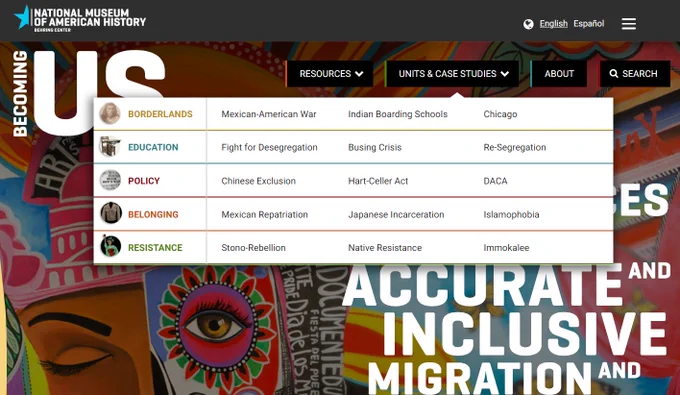Click the Borderlands portrait thumbnail
The image size is (680, 395).
pos(110,114)
